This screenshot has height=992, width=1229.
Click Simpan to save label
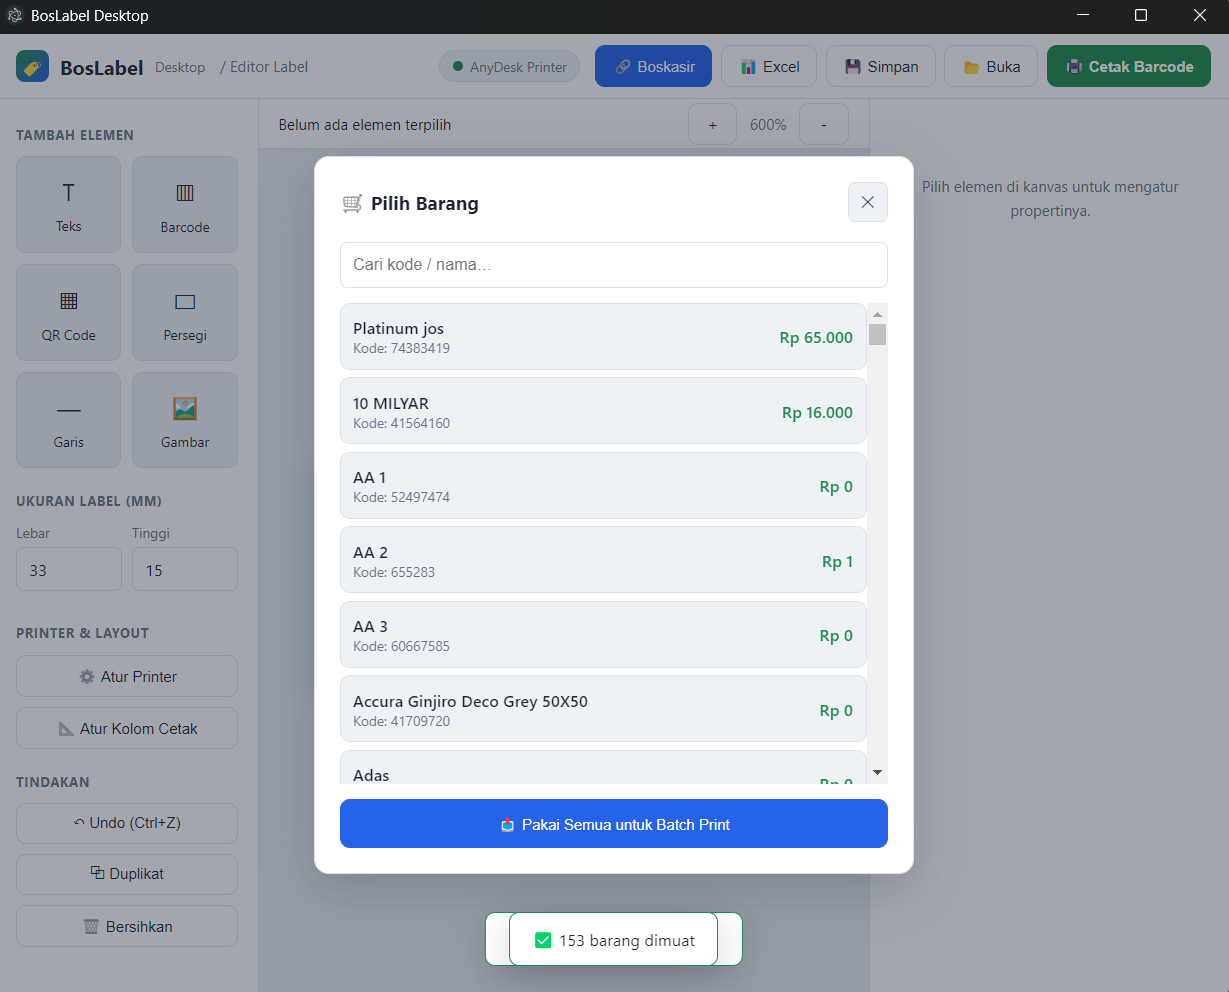(881, 67)
